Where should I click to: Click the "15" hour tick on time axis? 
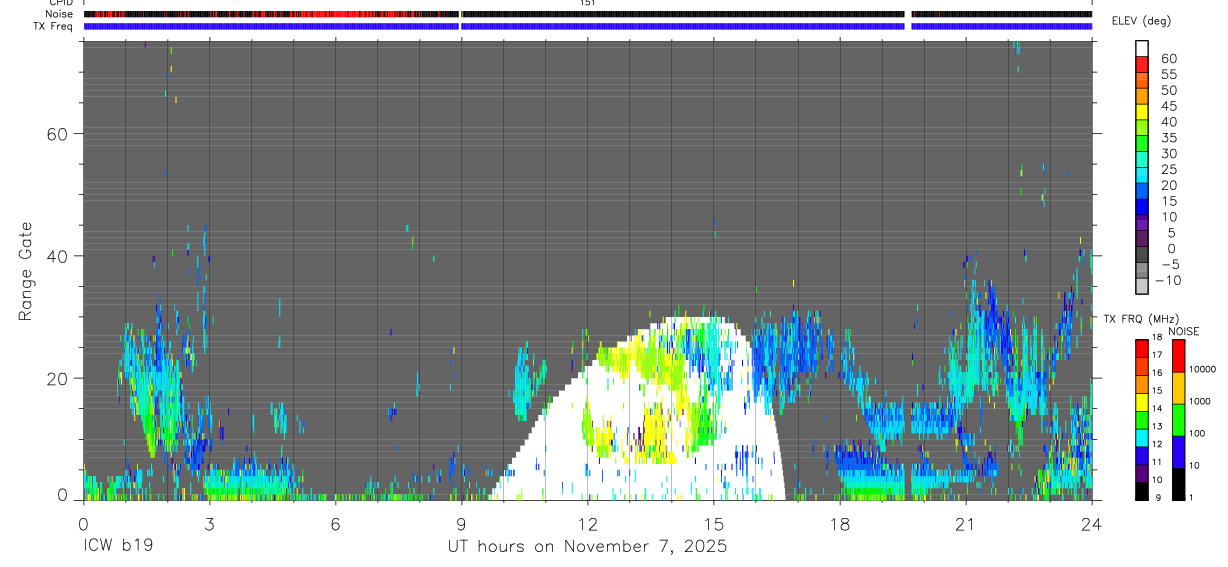714,523
